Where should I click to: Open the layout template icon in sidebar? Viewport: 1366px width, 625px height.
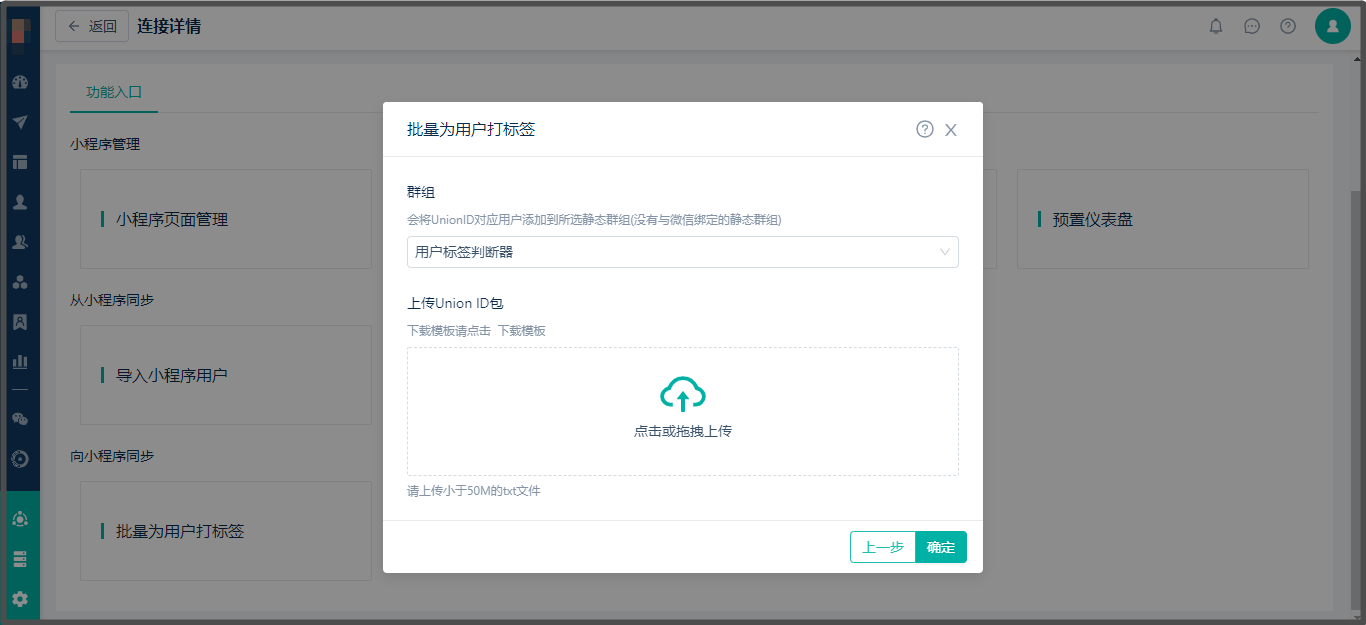point(20,162)
